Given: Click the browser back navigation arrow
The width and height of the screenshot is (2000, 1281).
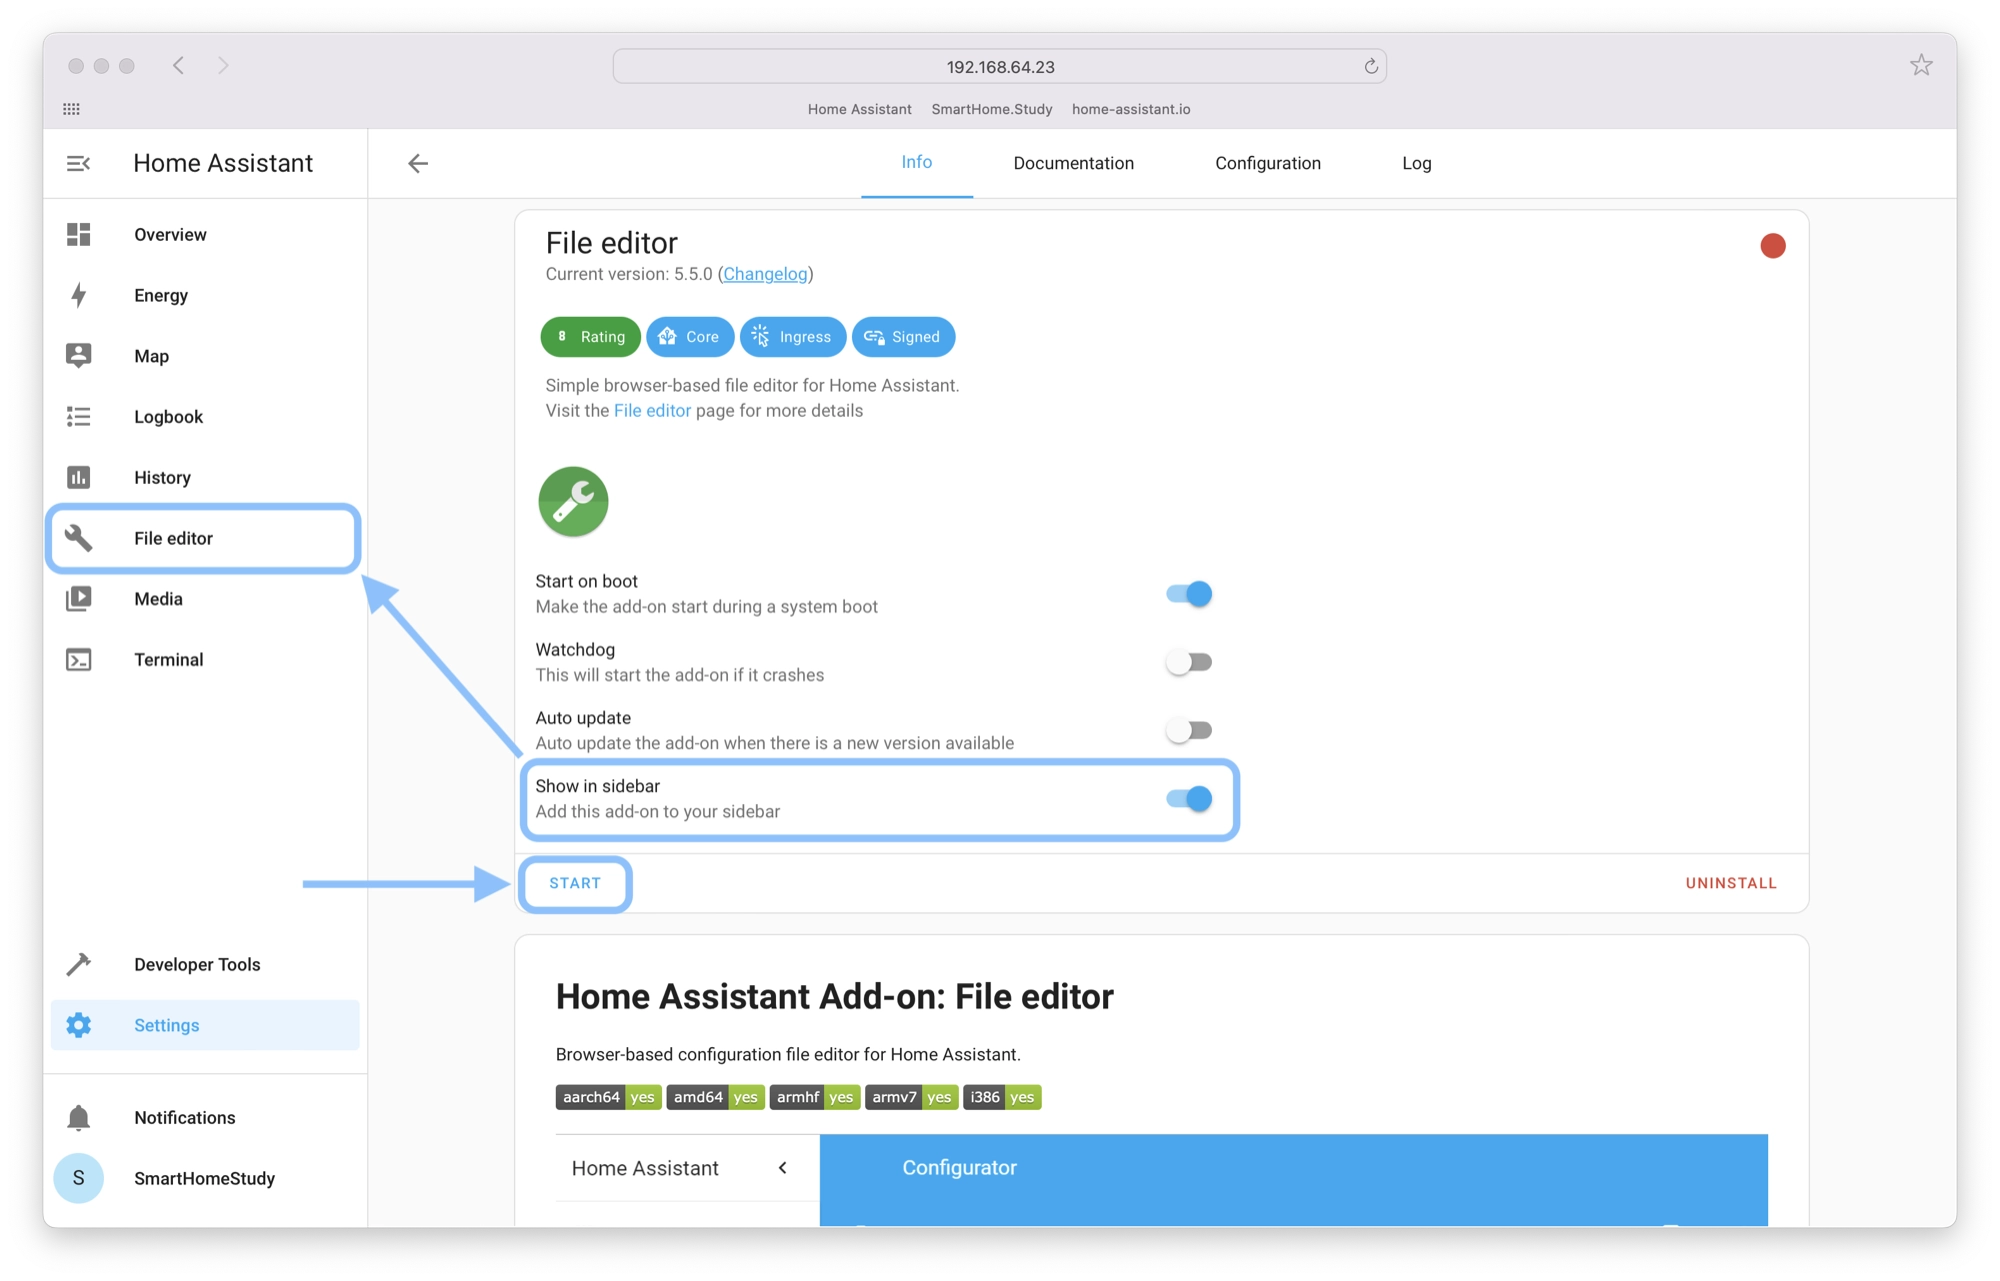Looking at the screenshot, I should pyautogui.click(x=178, y=66).
